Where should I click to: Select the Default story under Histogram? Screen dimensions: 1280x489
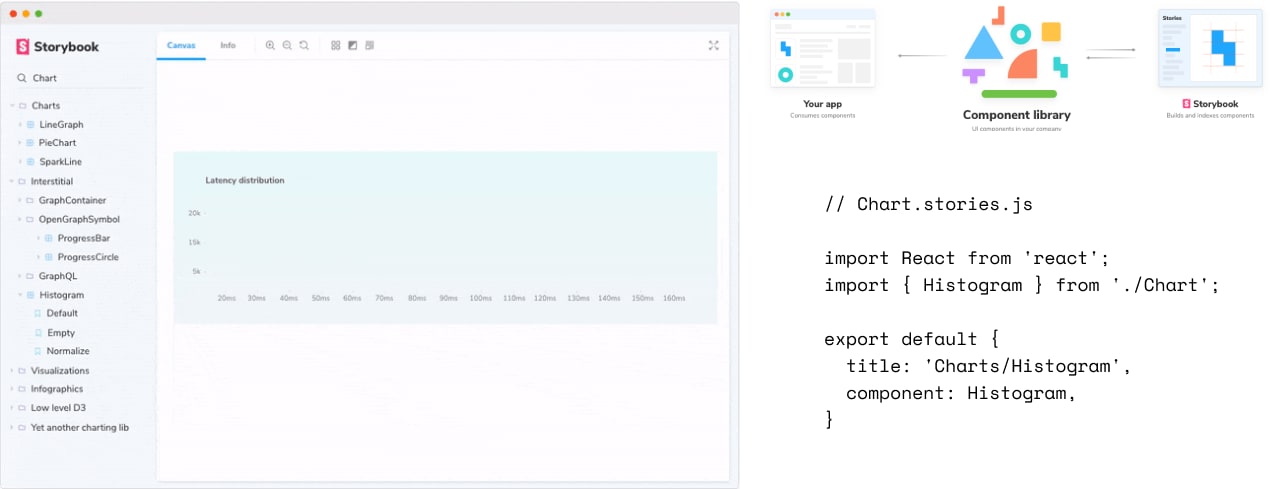[x=62, y=313]
